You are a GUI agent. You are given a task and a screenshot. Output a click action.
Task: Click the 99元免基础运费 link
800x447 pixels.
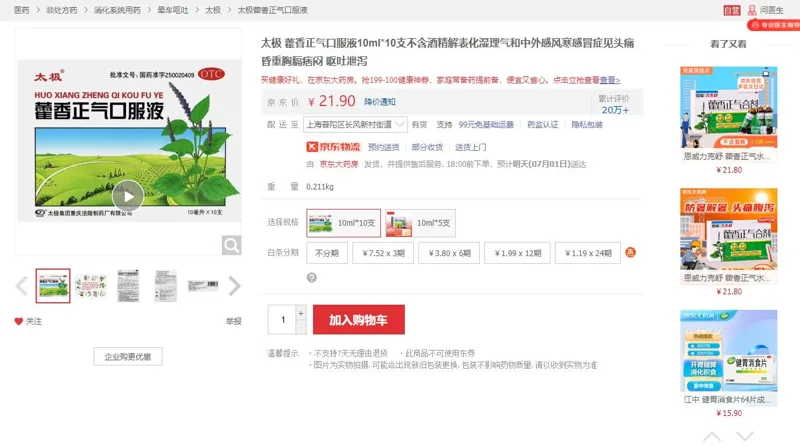pos(486,125)
